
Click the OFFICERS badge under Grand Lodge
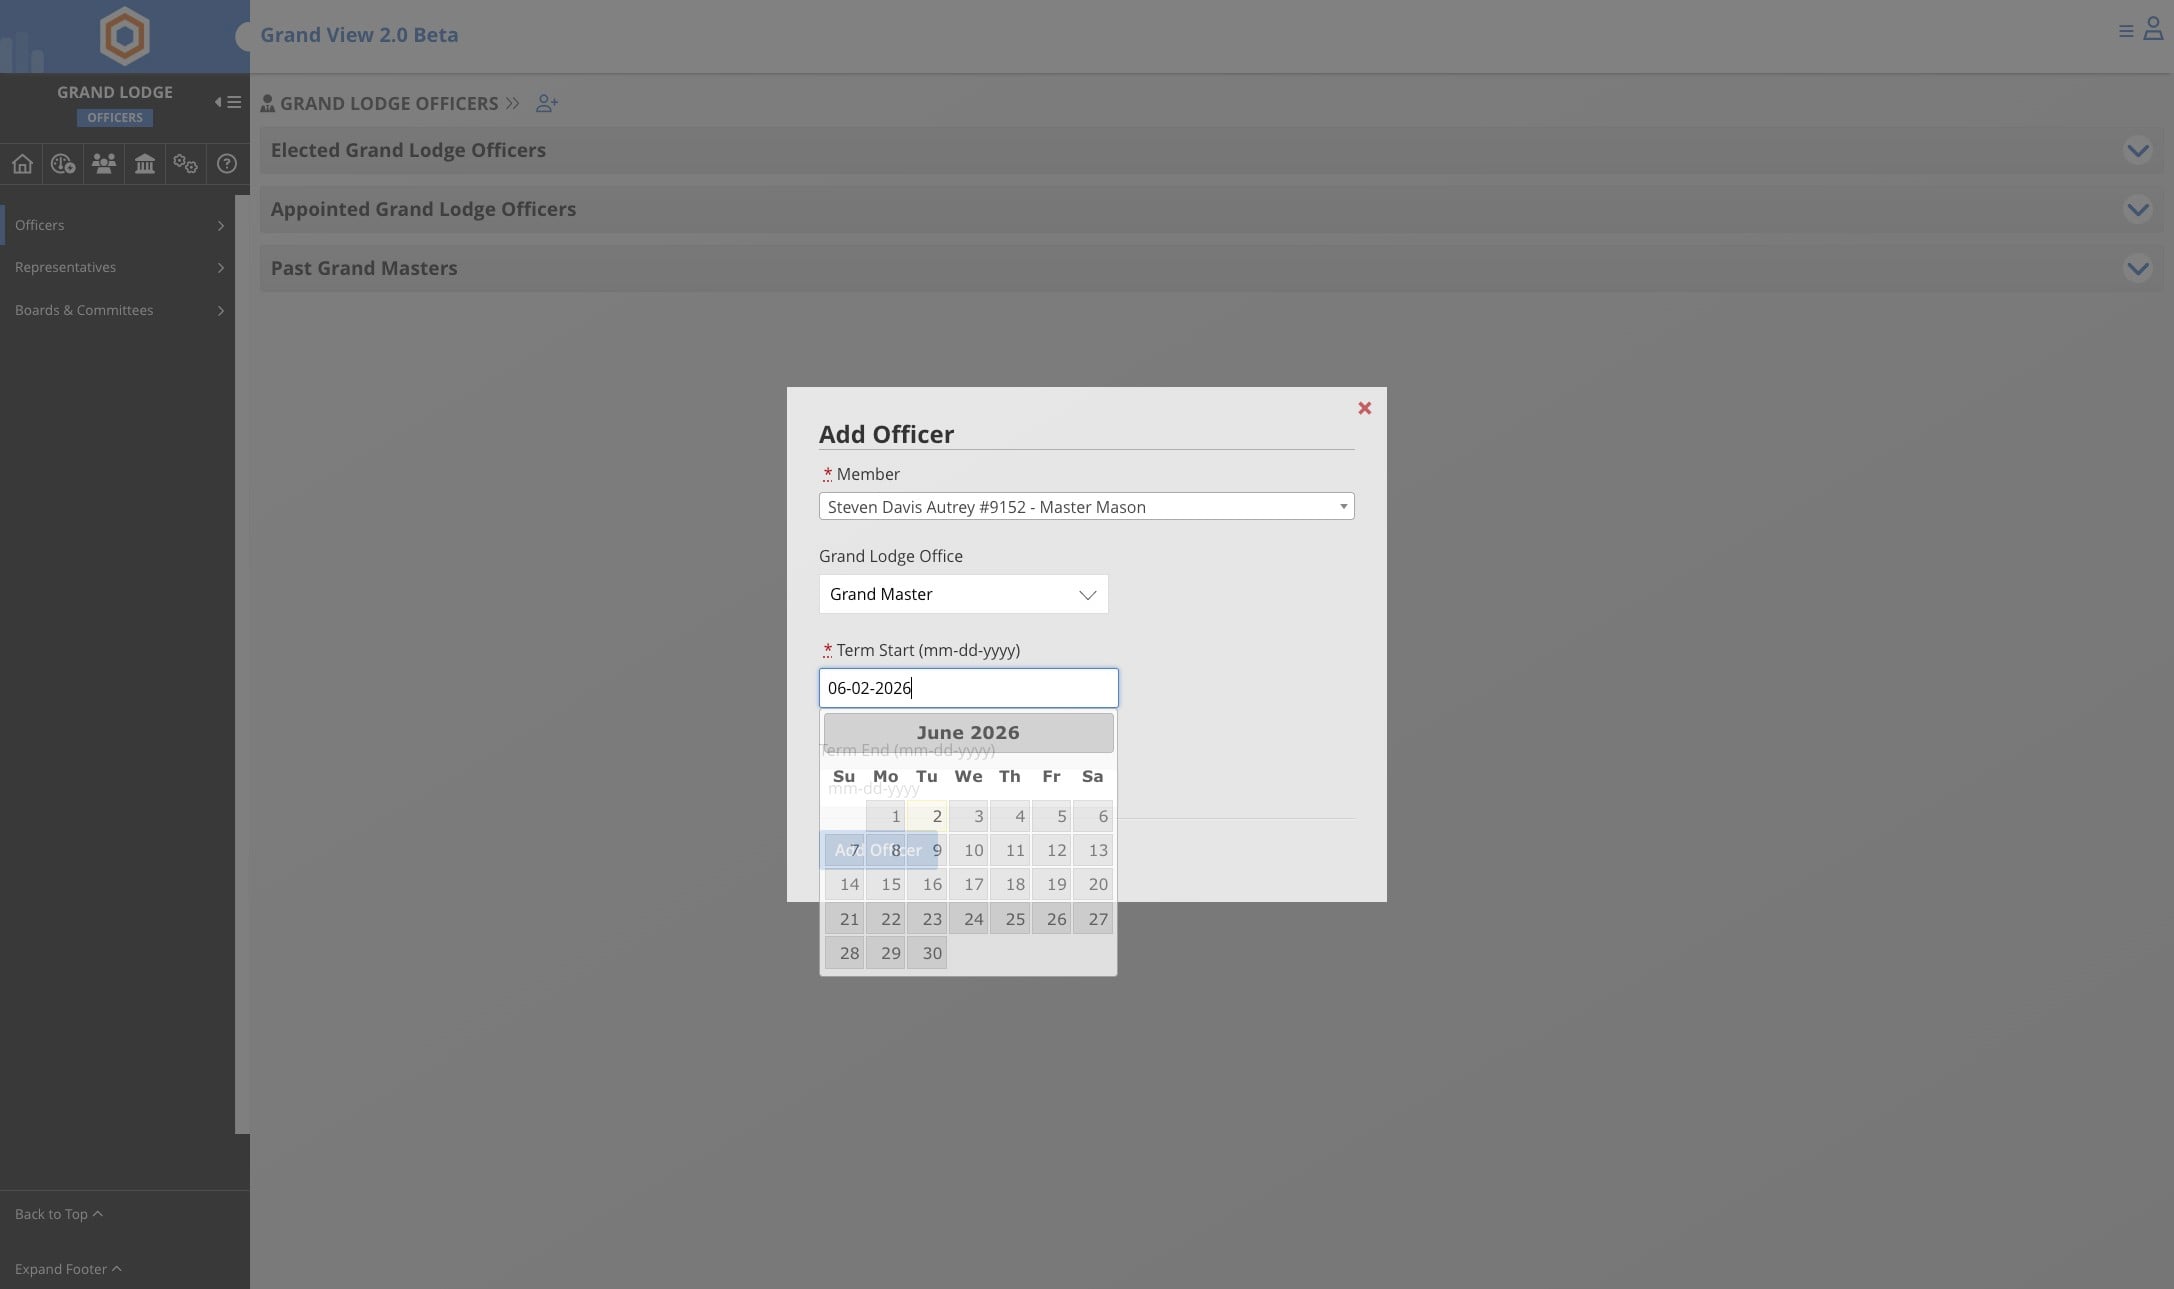point(115,118)
